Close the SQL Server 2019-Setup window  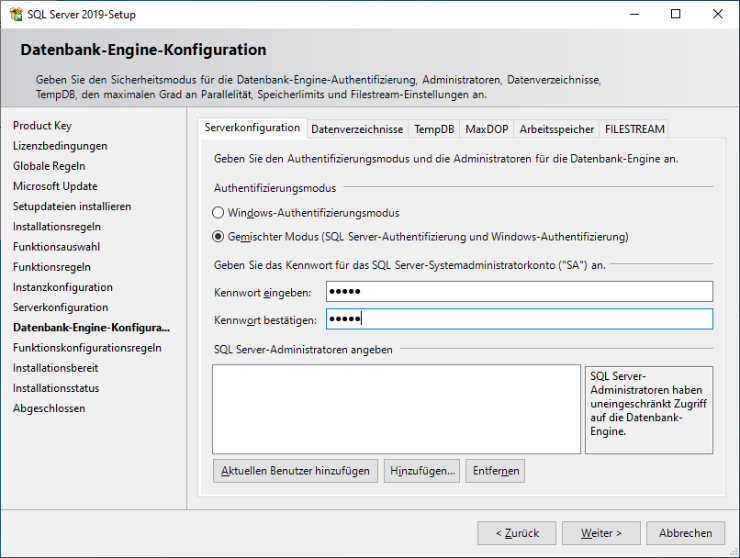click(x=718, y=14)
